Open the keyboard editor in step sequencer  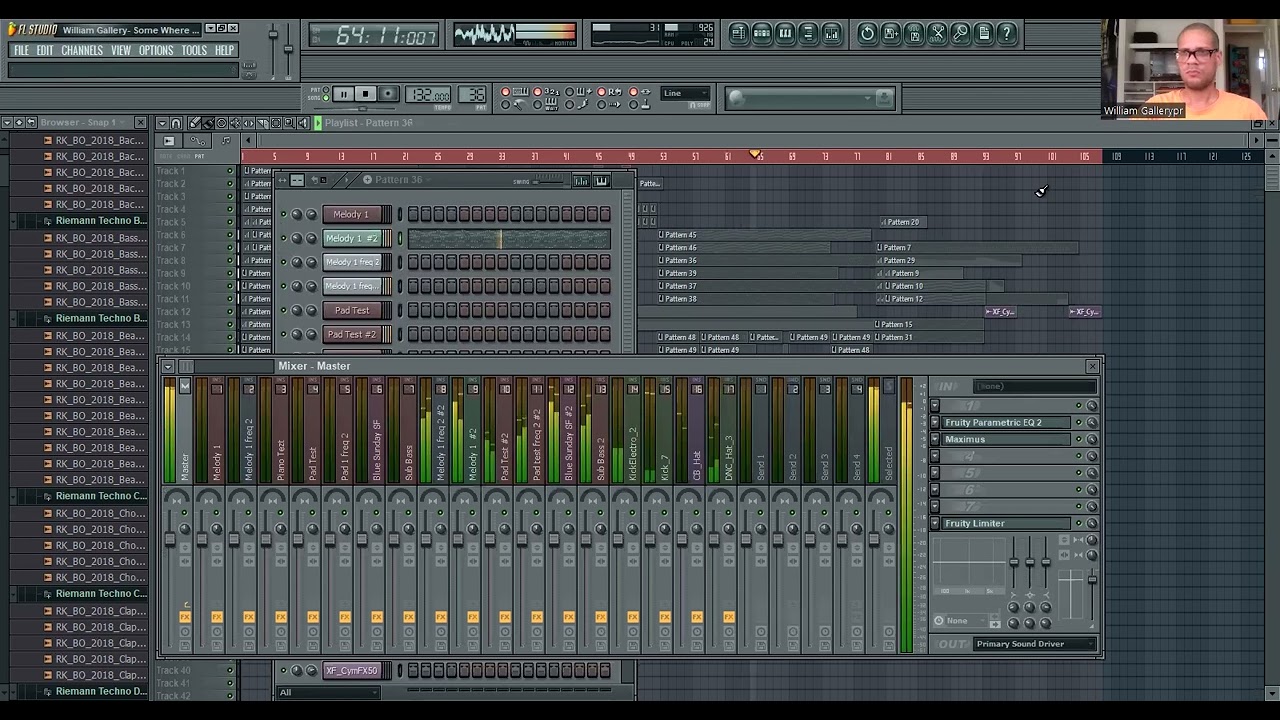601,181
